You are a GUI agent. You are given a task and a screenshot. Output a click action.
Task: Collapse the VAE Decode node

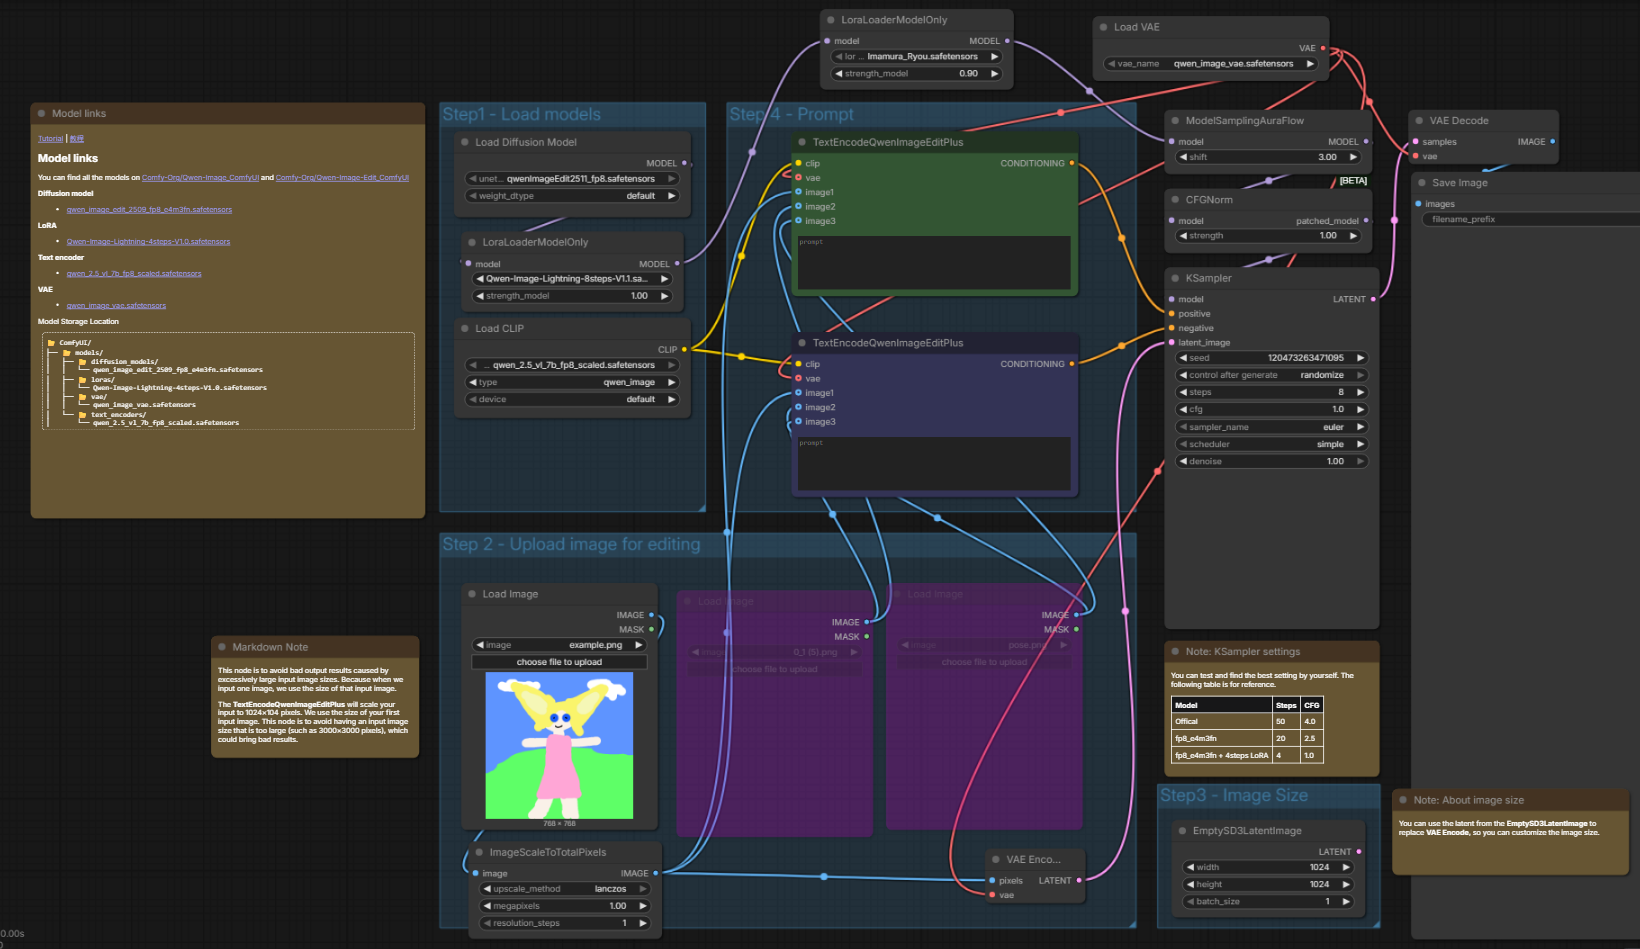1420,121
